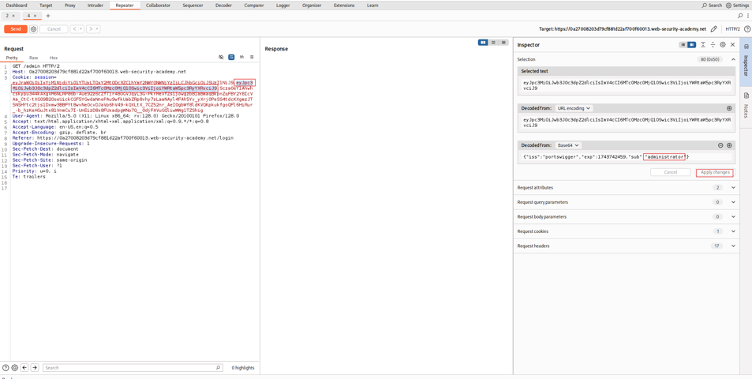Switch to Raw request view
The image size is (755, 380).
pyautogui.click(x=33, y=57)
